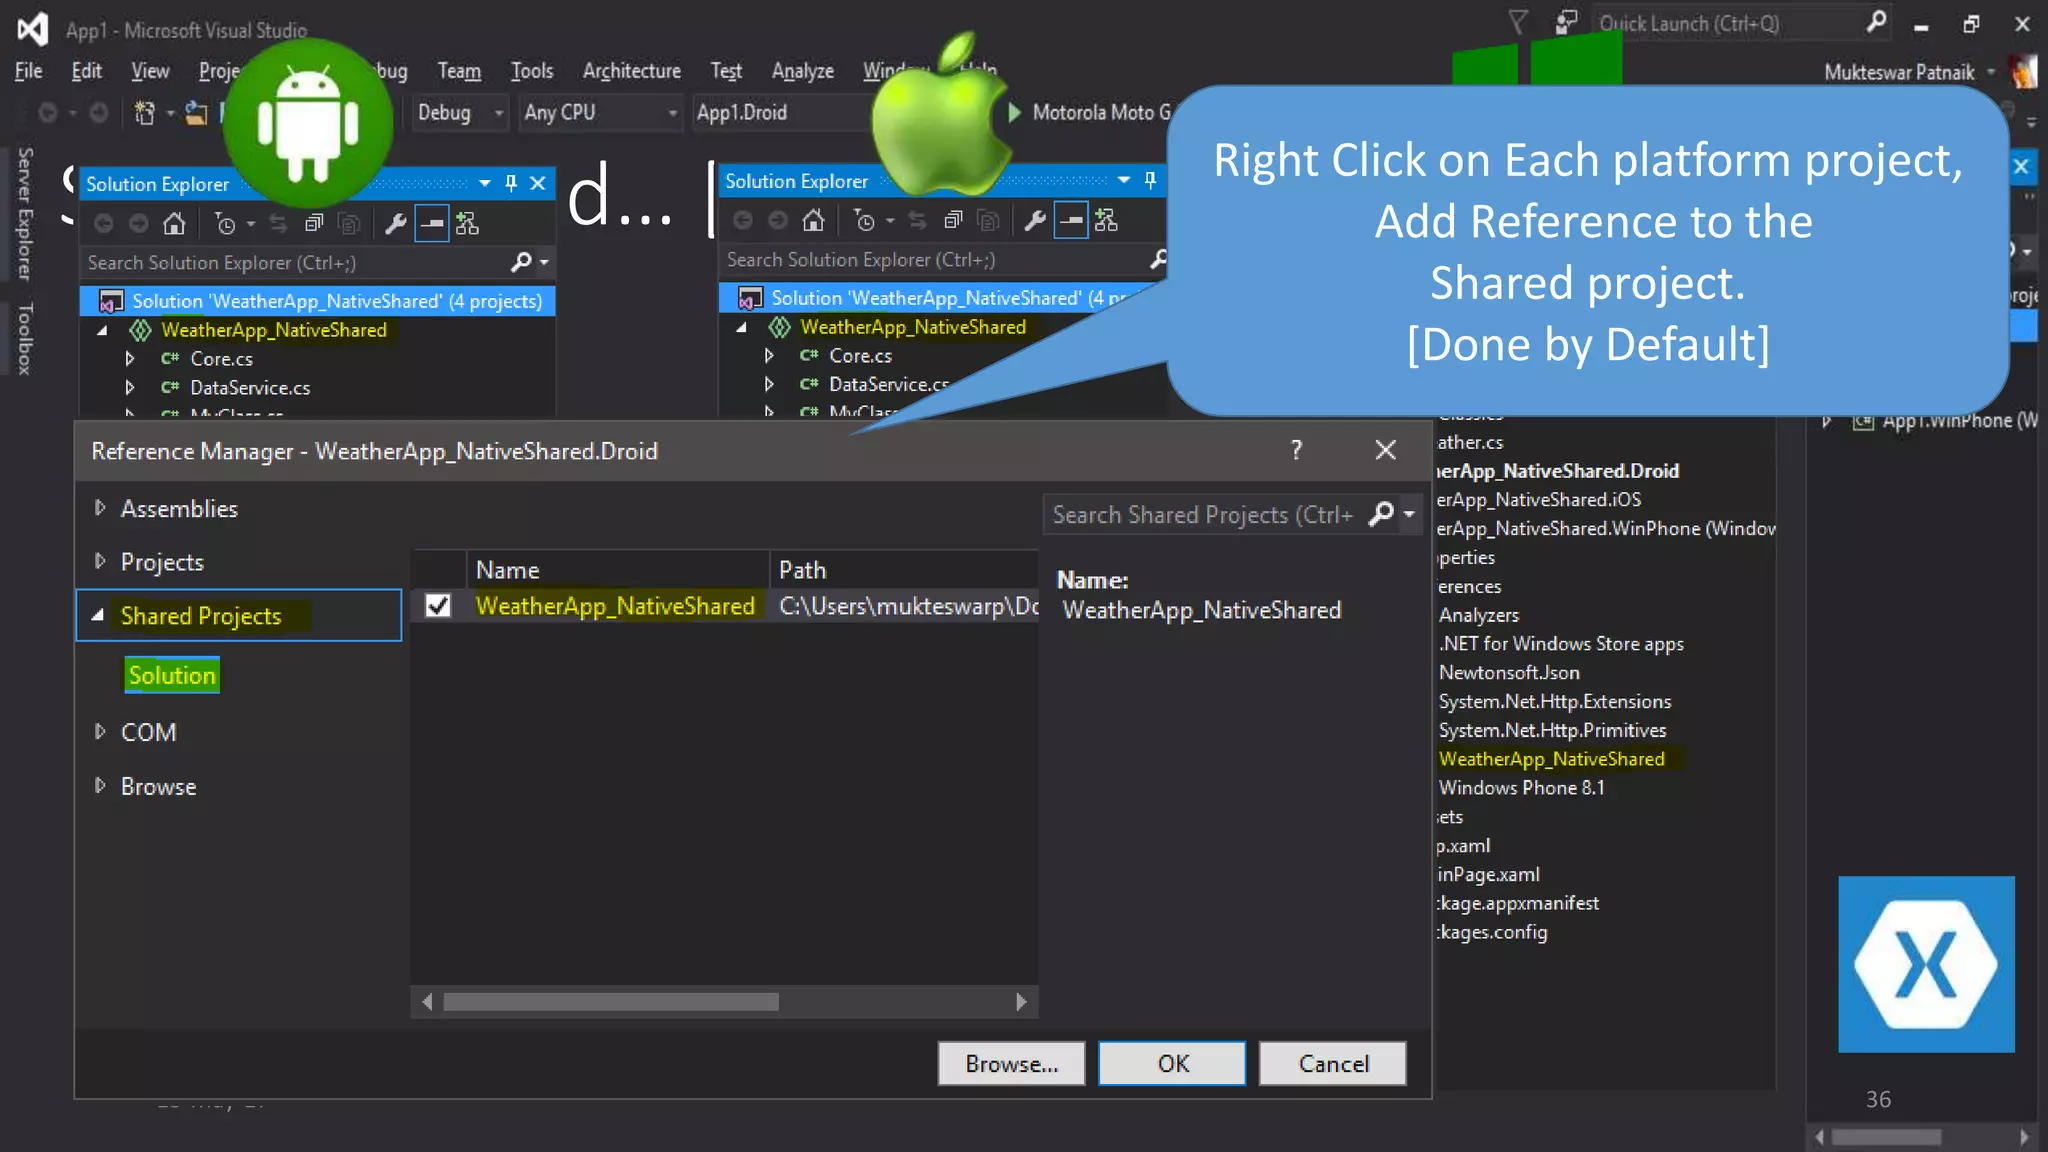Click Pending Changes Filter clock icon near Android logo
This screenshot has height=1152, width=2048.
click(226, 224)
